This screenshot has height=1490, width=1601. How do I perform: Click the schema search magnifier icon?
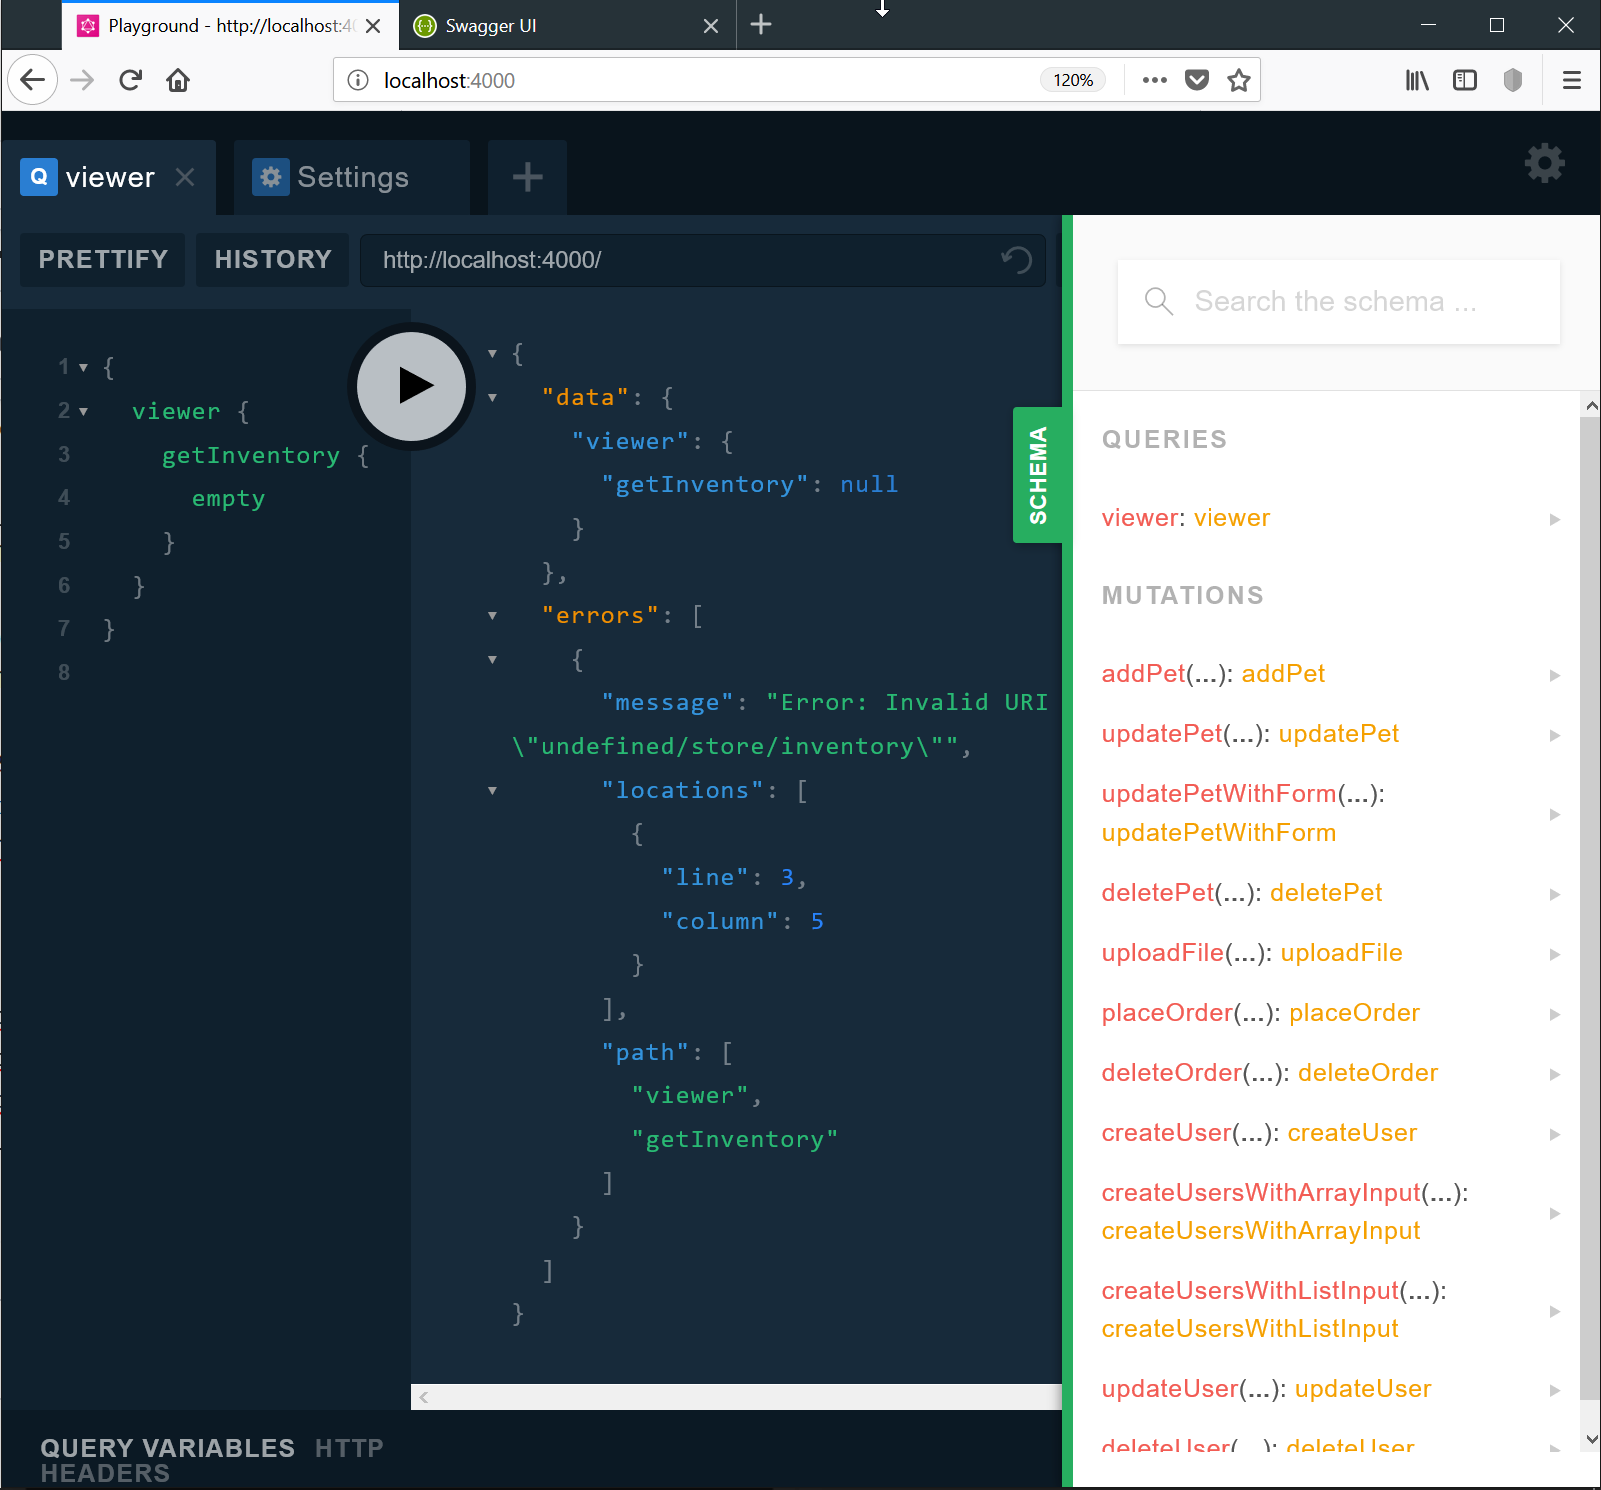pyautogui.click(x=1158, y=301)
